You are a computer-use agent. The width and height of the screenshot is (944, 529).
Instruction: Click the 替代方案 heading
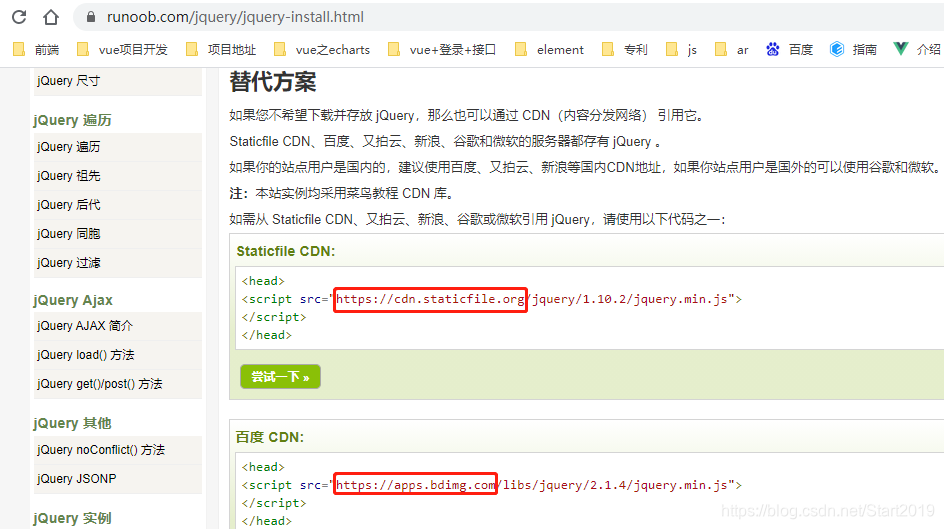pyautogui.click(x=273, y=82)
